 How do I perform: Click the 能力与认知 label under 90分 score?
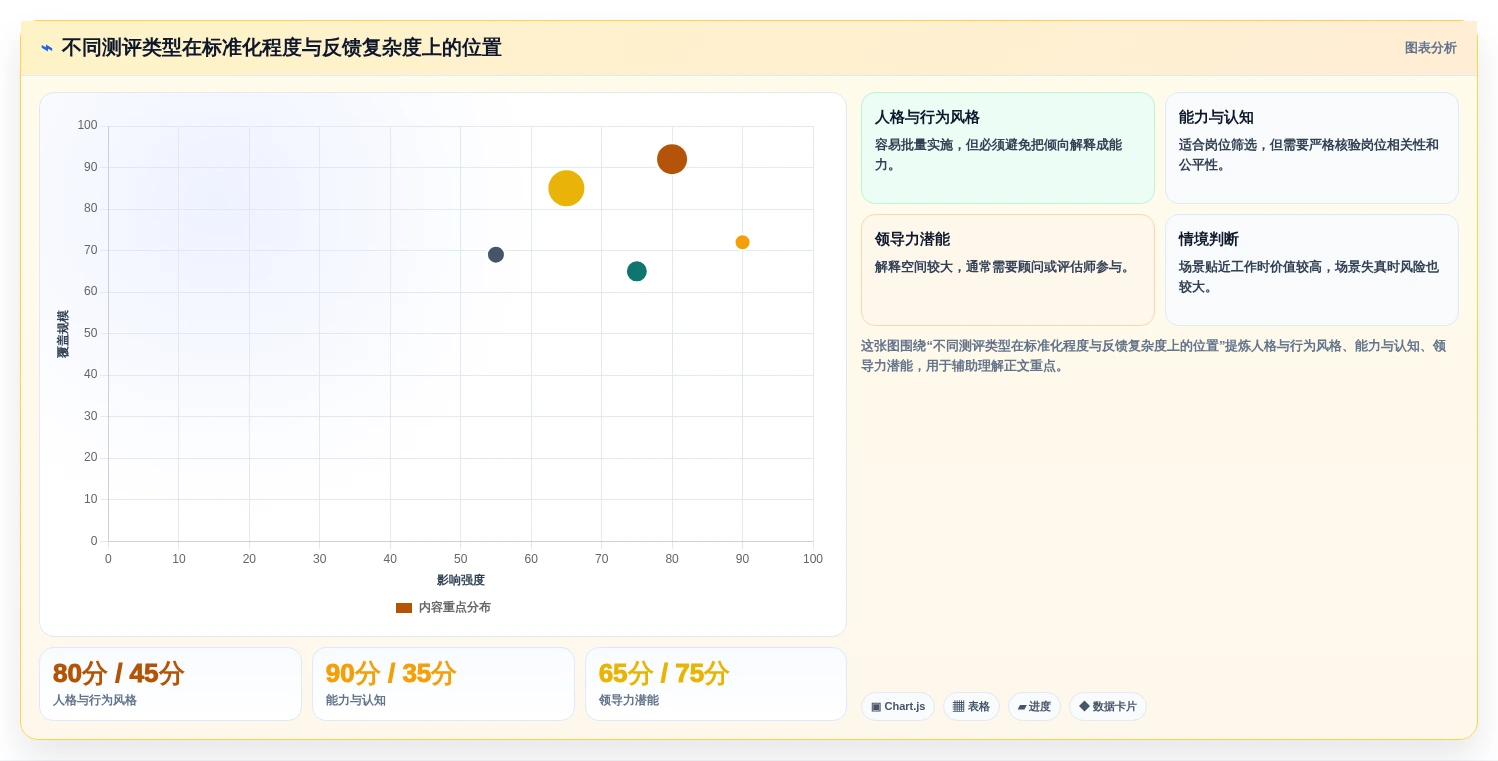click(356, 701)
